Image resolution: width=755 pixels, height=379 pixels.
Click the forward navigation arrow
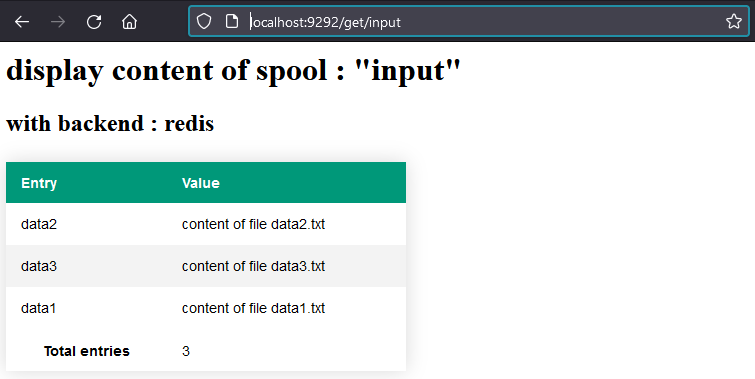[x=58, y=22]
